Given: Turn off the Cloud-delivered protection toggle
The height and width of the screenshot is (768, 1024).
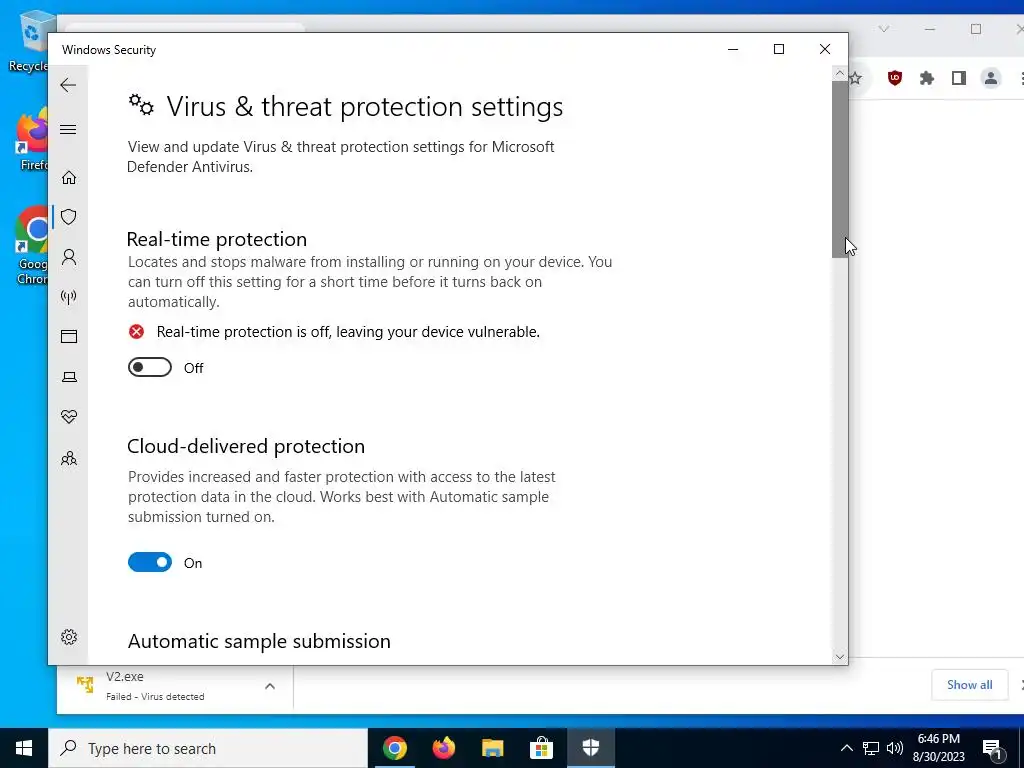Looking at the screenshot, I should click(150, 562).
